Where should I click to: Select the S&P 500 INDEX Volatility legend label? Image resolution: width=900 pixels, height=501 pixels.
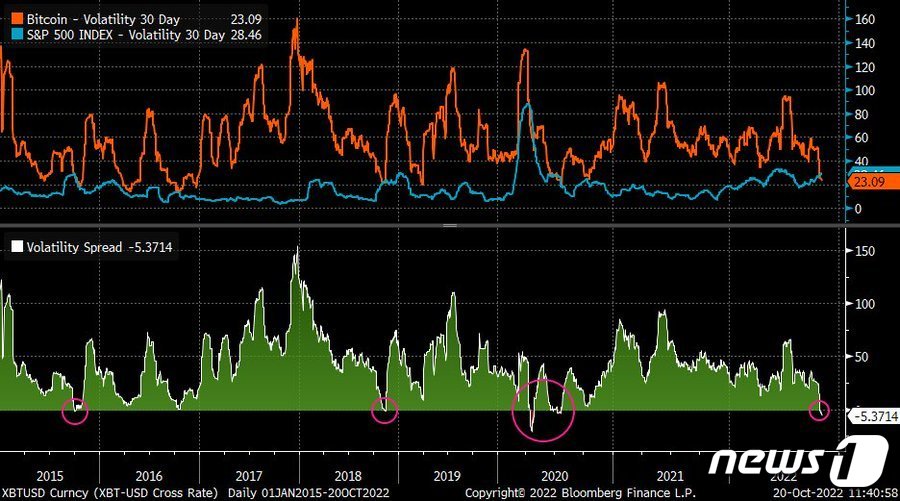[x=126, y=34]
